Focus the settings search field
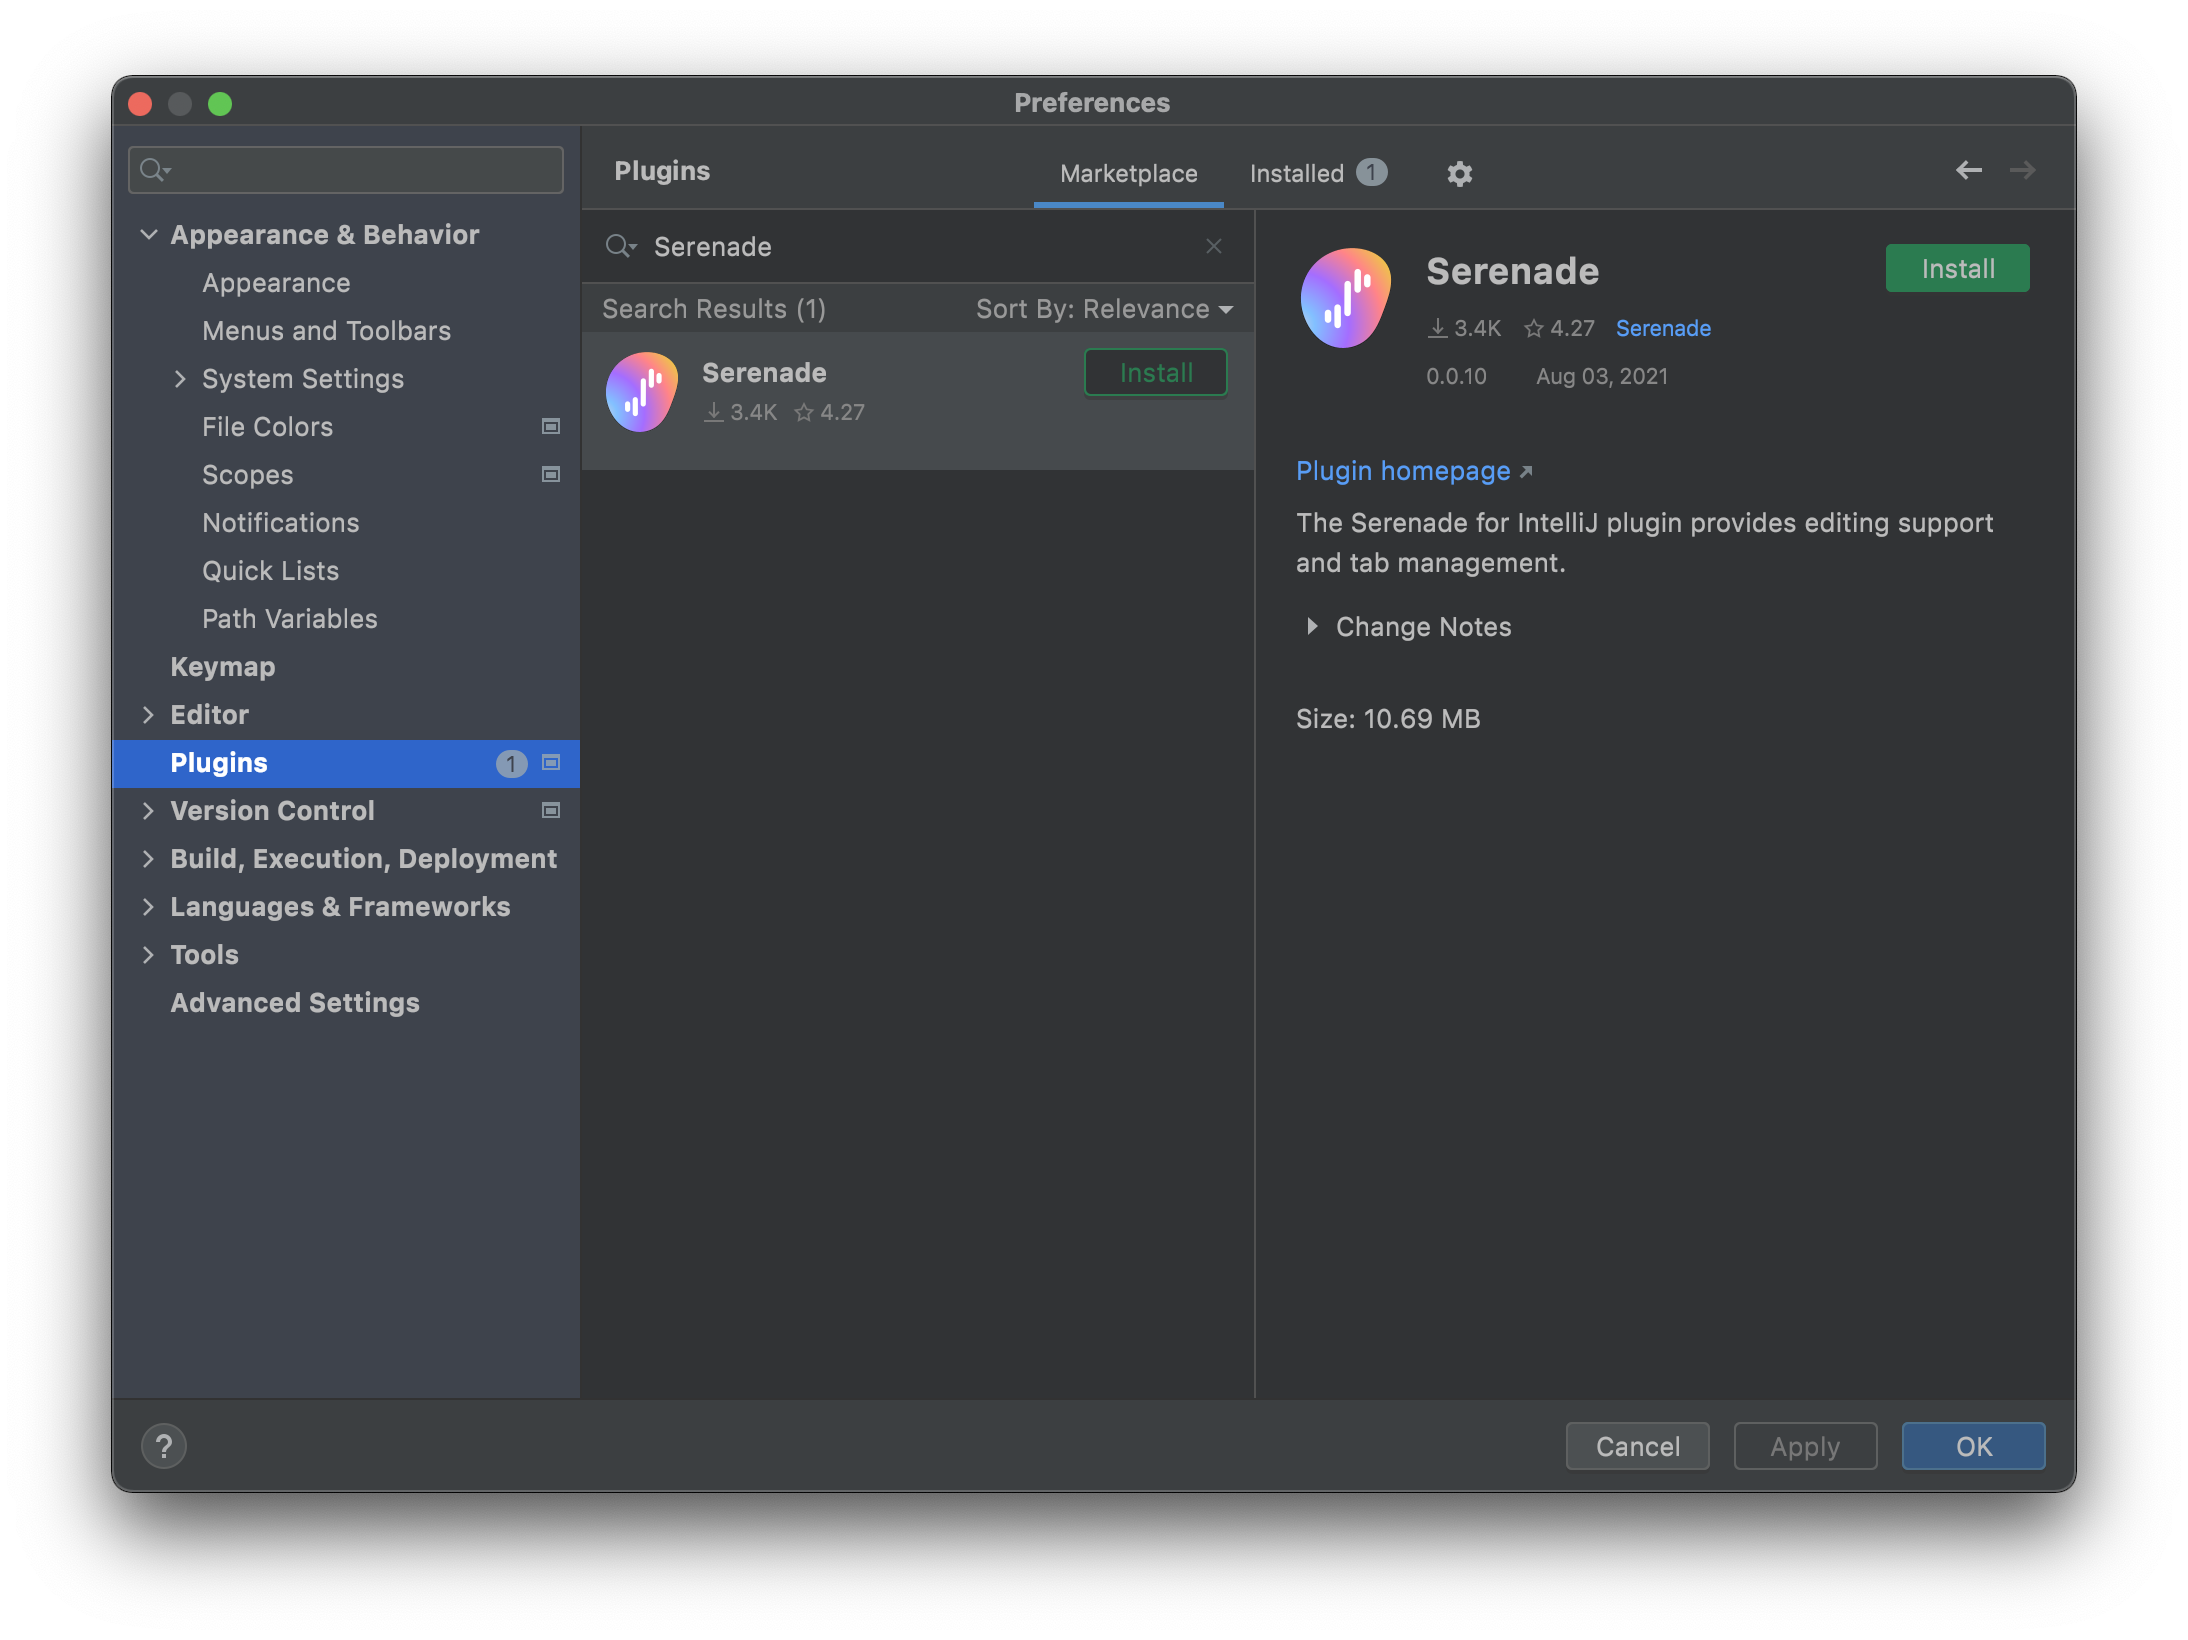Image resolution: width=2188 pixels, height=1640 pixels. (x=346, y=170)
